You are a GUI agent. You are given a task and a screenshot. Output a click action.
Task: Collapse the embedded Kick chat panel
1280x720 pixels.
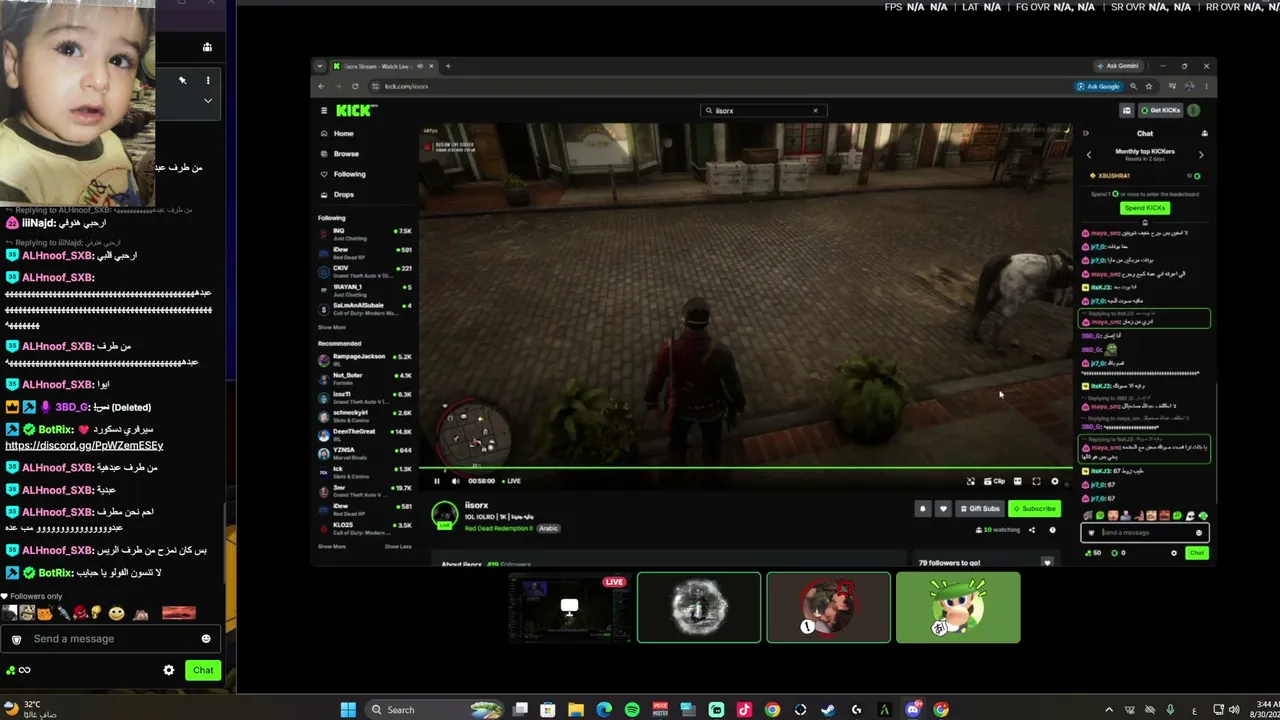coord(1086,133)
